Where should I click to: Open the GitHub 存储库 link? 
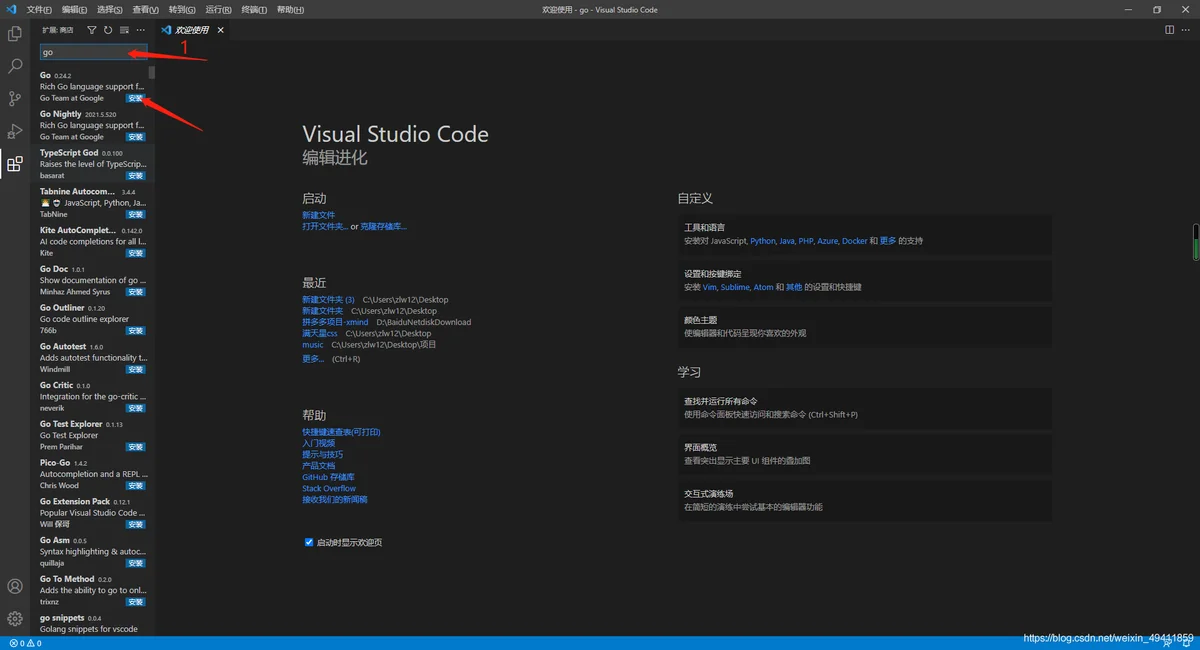click(328, 477)
